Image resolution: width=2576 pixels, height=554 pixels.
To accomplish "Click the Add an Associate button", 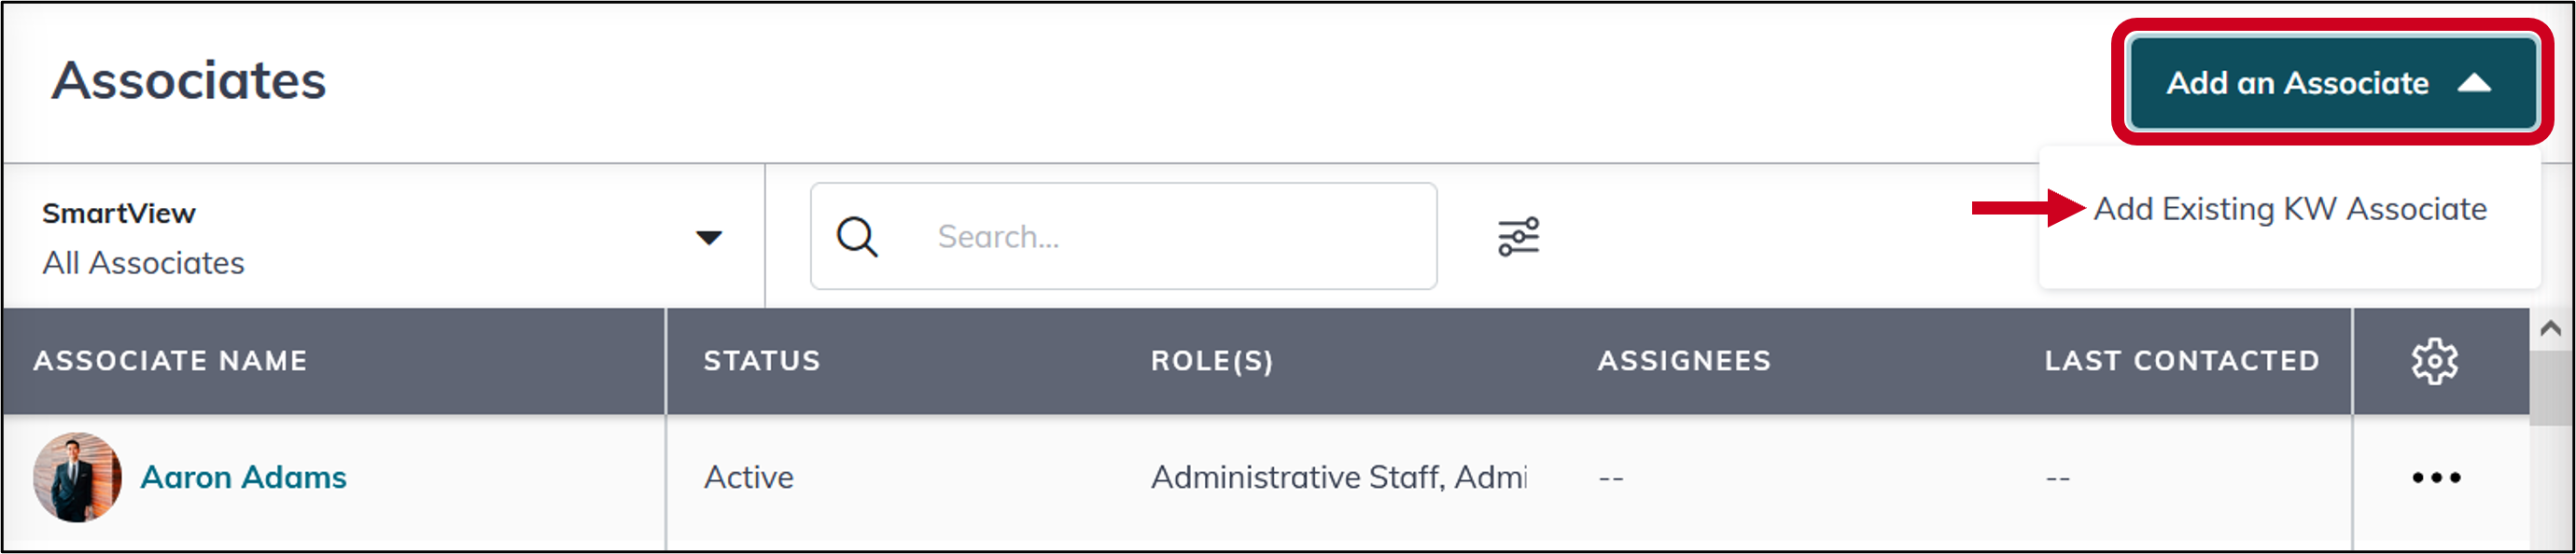I will pos(2334,84).
